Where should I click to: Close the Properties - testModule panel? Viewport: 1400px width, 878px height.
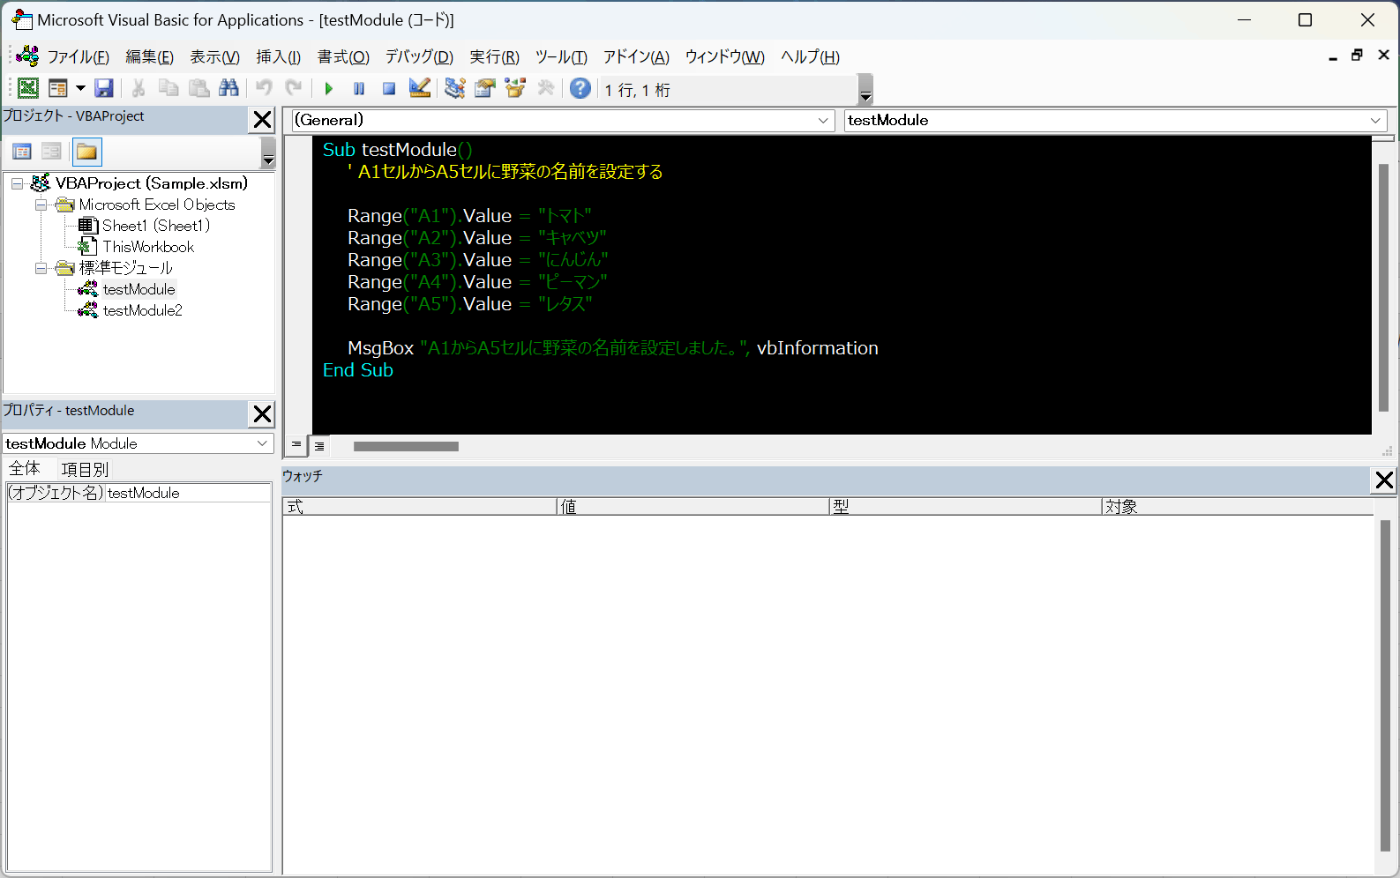[262, 414]
